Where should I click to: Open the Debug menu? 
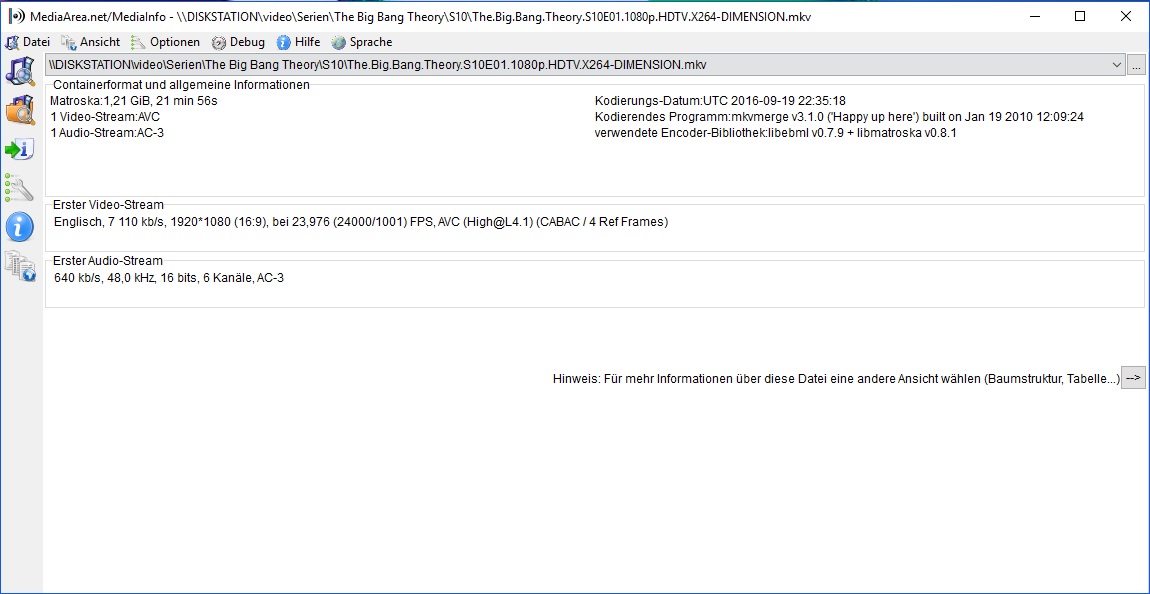click(x=239, y=42)
